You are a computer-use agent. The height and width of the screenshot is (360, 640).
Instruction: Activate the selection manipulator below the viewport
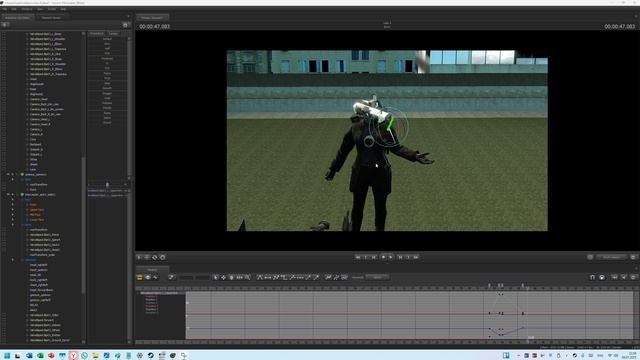[139, 257]
